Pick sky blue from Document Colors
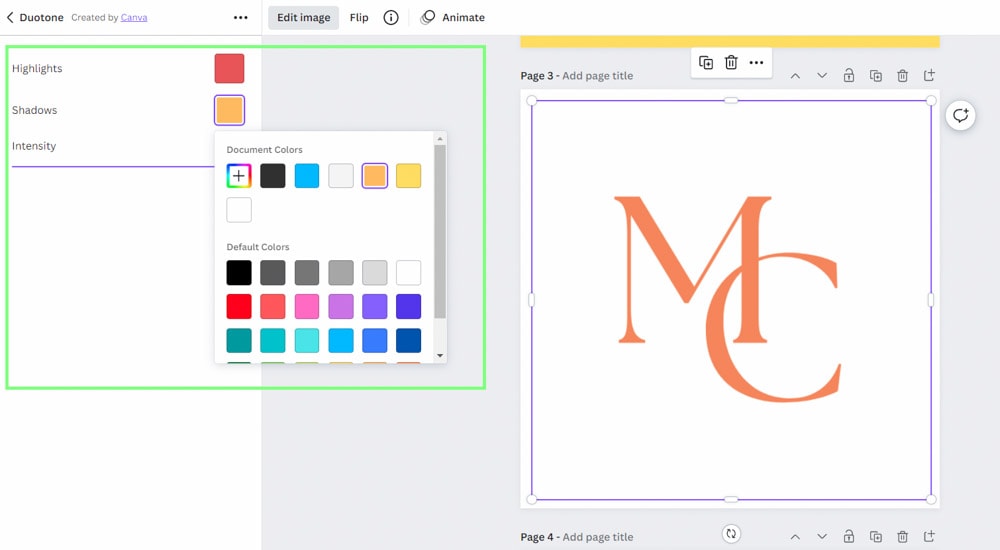This screenshot has width=1000, height=550. (307, 176)
